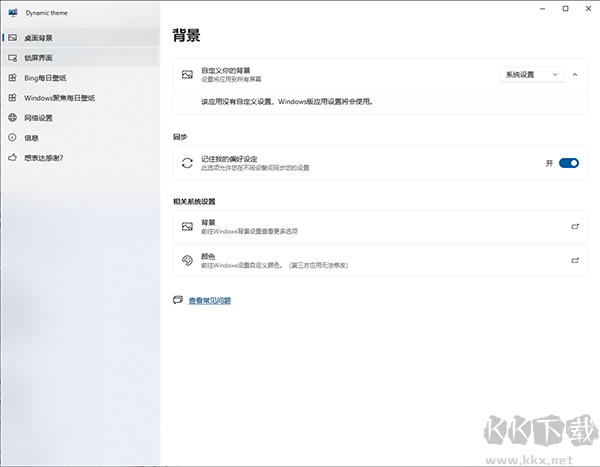Image resolution: width=600 pixels, height=467 pixels.
Task: Open external link icon for 背景 row
Action: (x=575, y=227)
